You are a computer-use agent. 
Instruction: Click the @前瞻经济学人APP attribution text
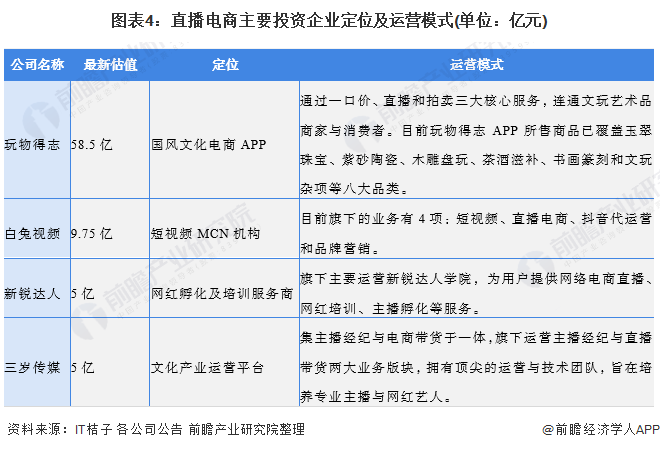tap(601, 429)
